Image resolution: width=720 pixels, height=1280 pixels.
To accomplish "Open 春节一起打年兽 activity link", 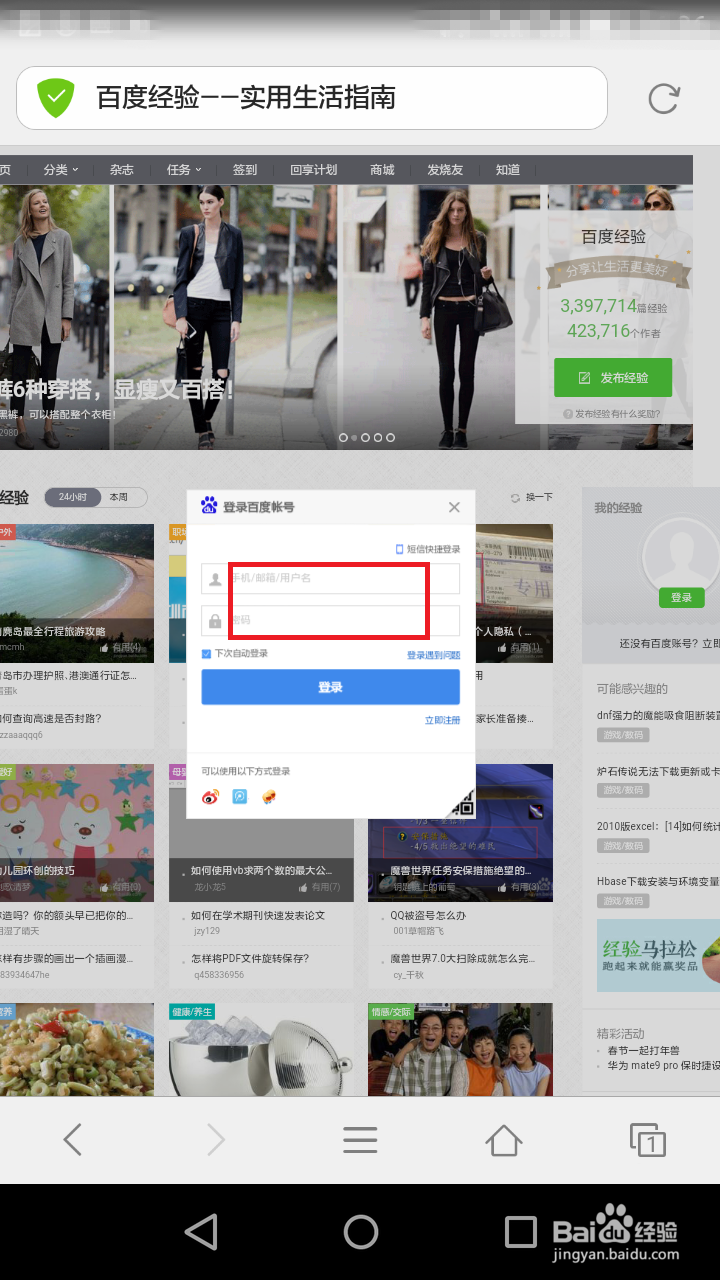I will 644,1050.
